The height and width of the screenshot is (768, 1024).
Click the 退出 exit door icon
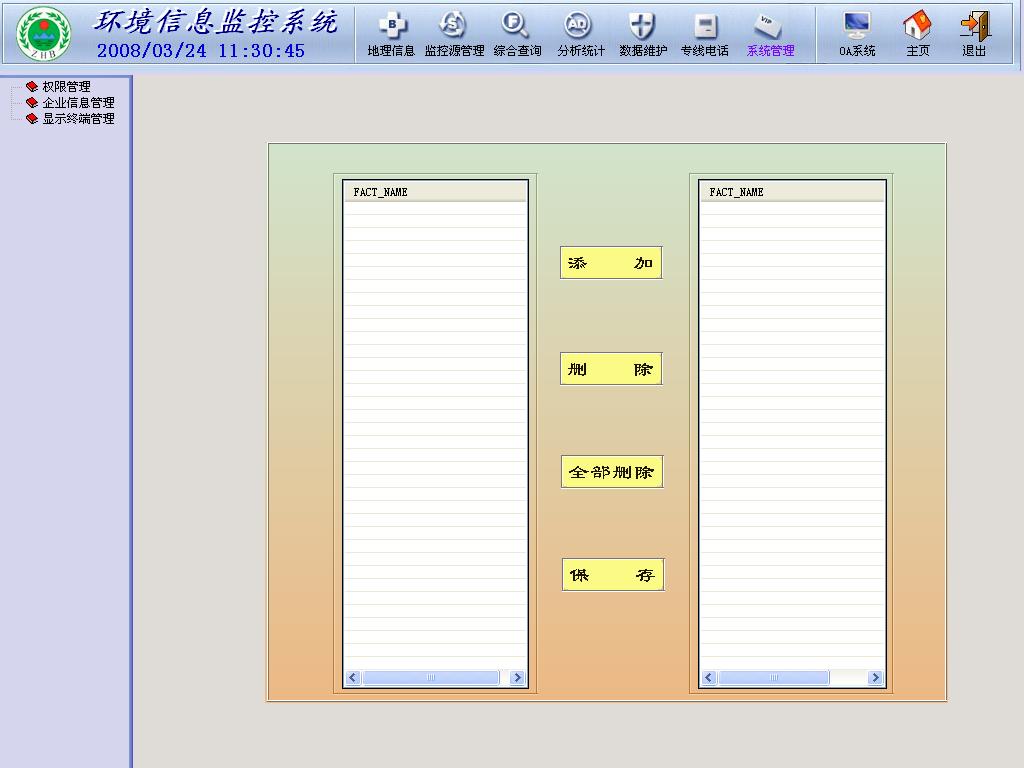tap(974, 27)
